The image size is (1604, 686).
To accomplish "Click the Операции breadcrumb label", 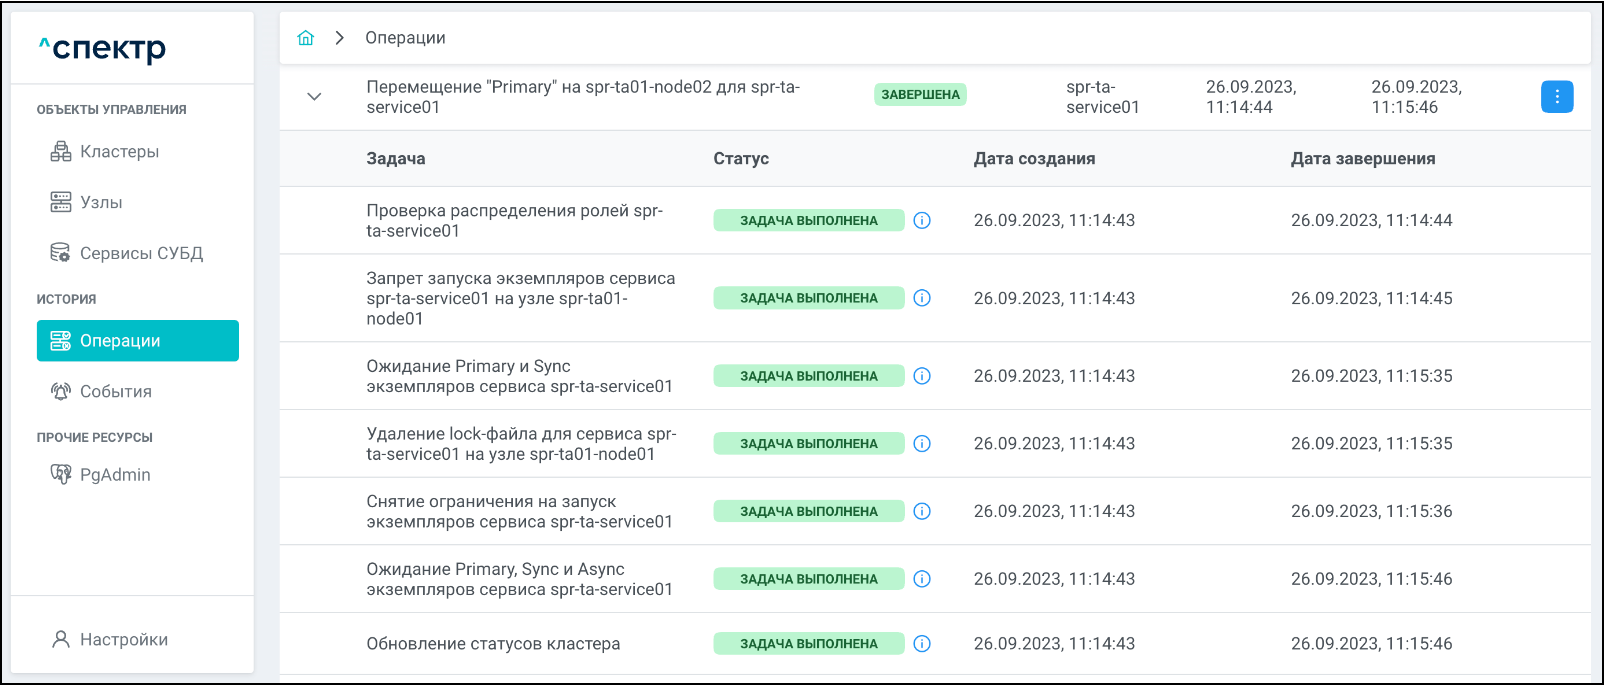I will [x=405, y=38].
